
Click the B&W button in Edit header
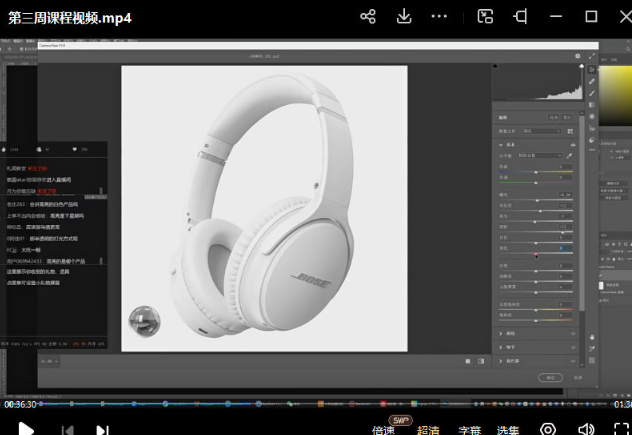pos(567,117)
